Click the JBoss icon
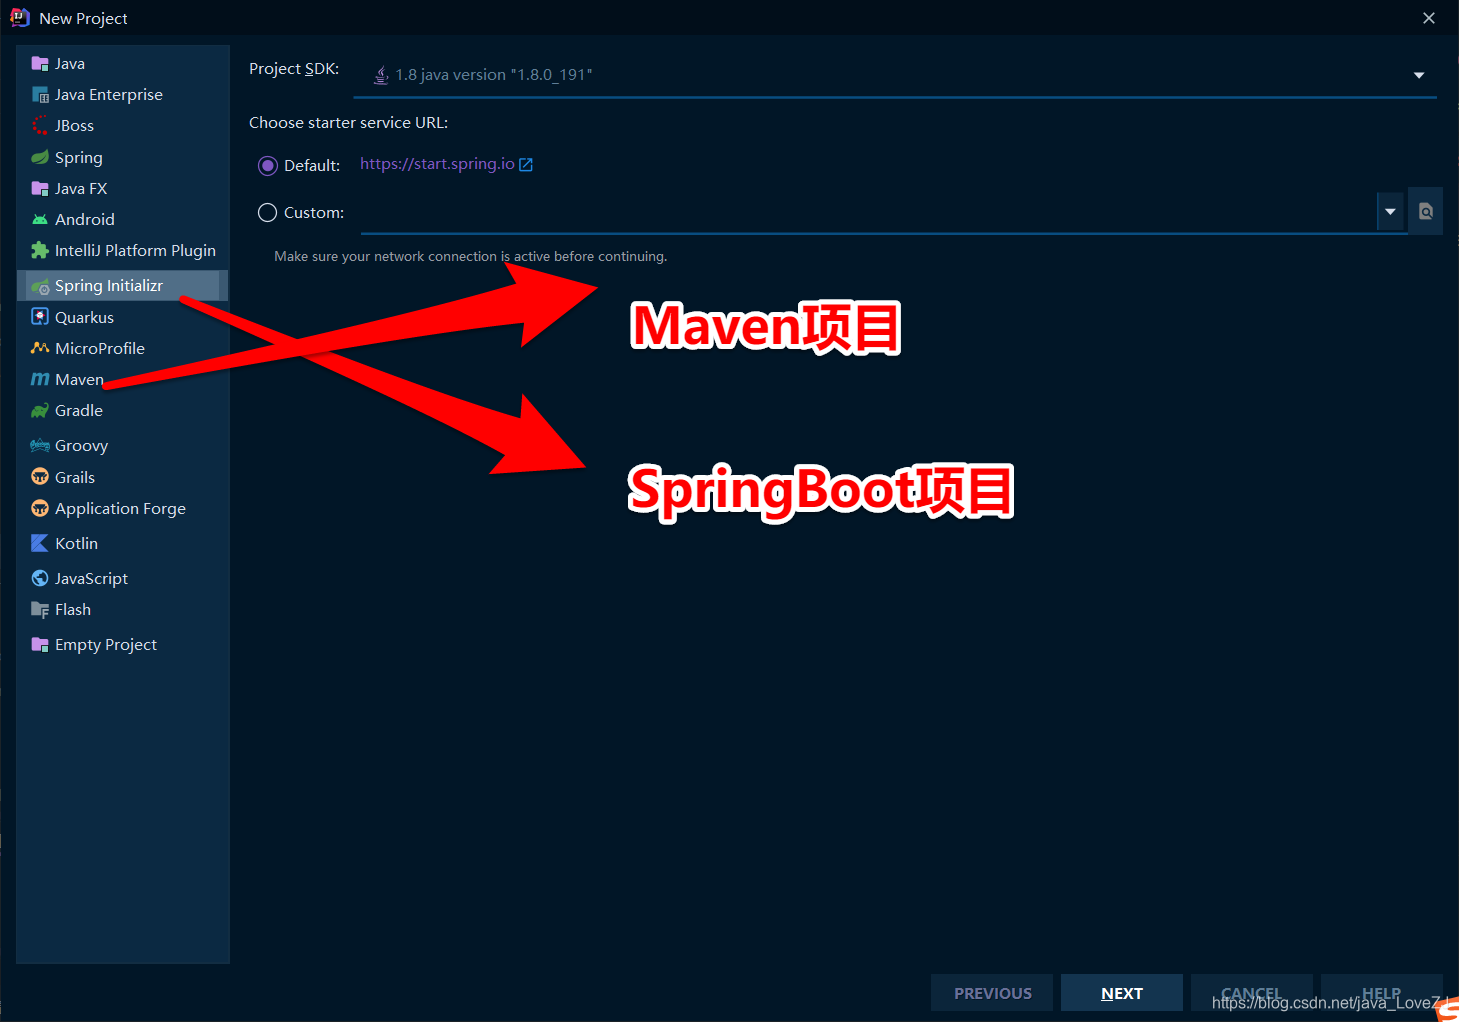Image resolution: width=1459 pixels, height=1022 pixels. pos(40,126)
